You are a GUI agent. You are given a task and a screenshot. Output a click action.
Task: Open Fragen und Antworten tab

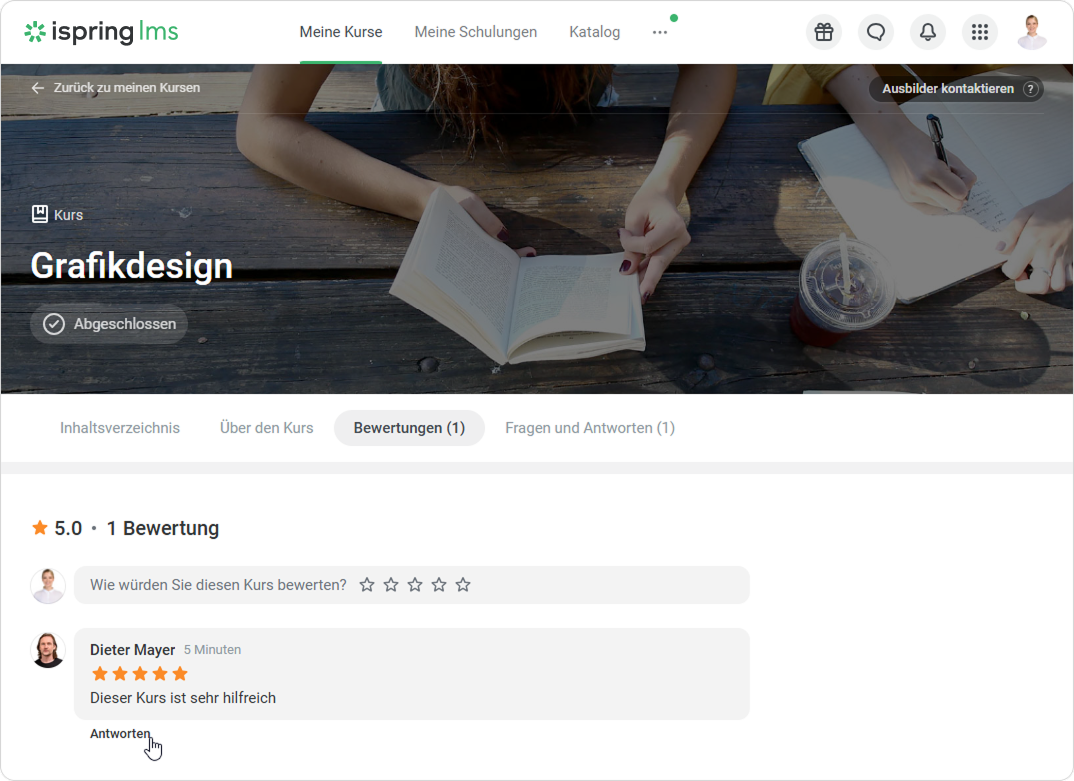click(x=589, y=428)
